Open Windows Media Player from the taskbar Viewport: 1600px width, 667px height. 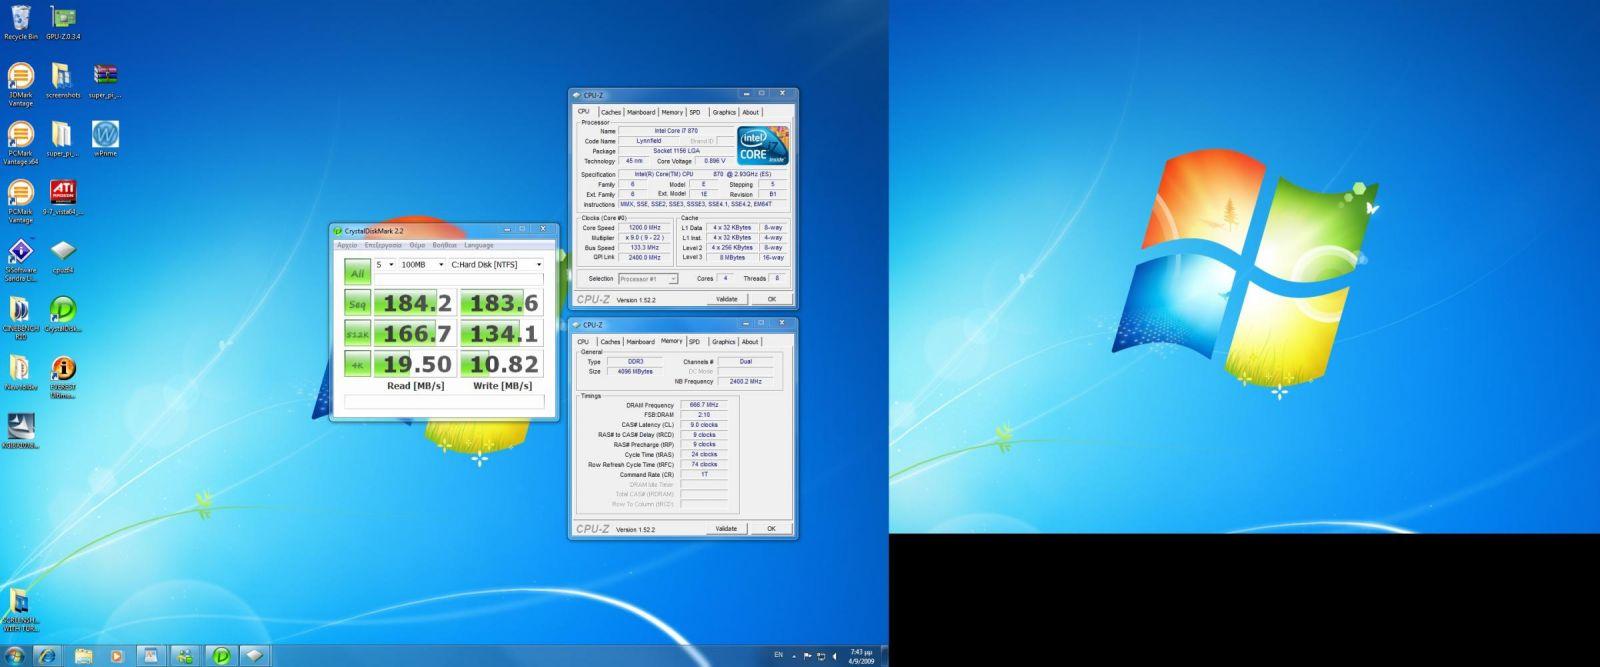(x=116, y=655)
